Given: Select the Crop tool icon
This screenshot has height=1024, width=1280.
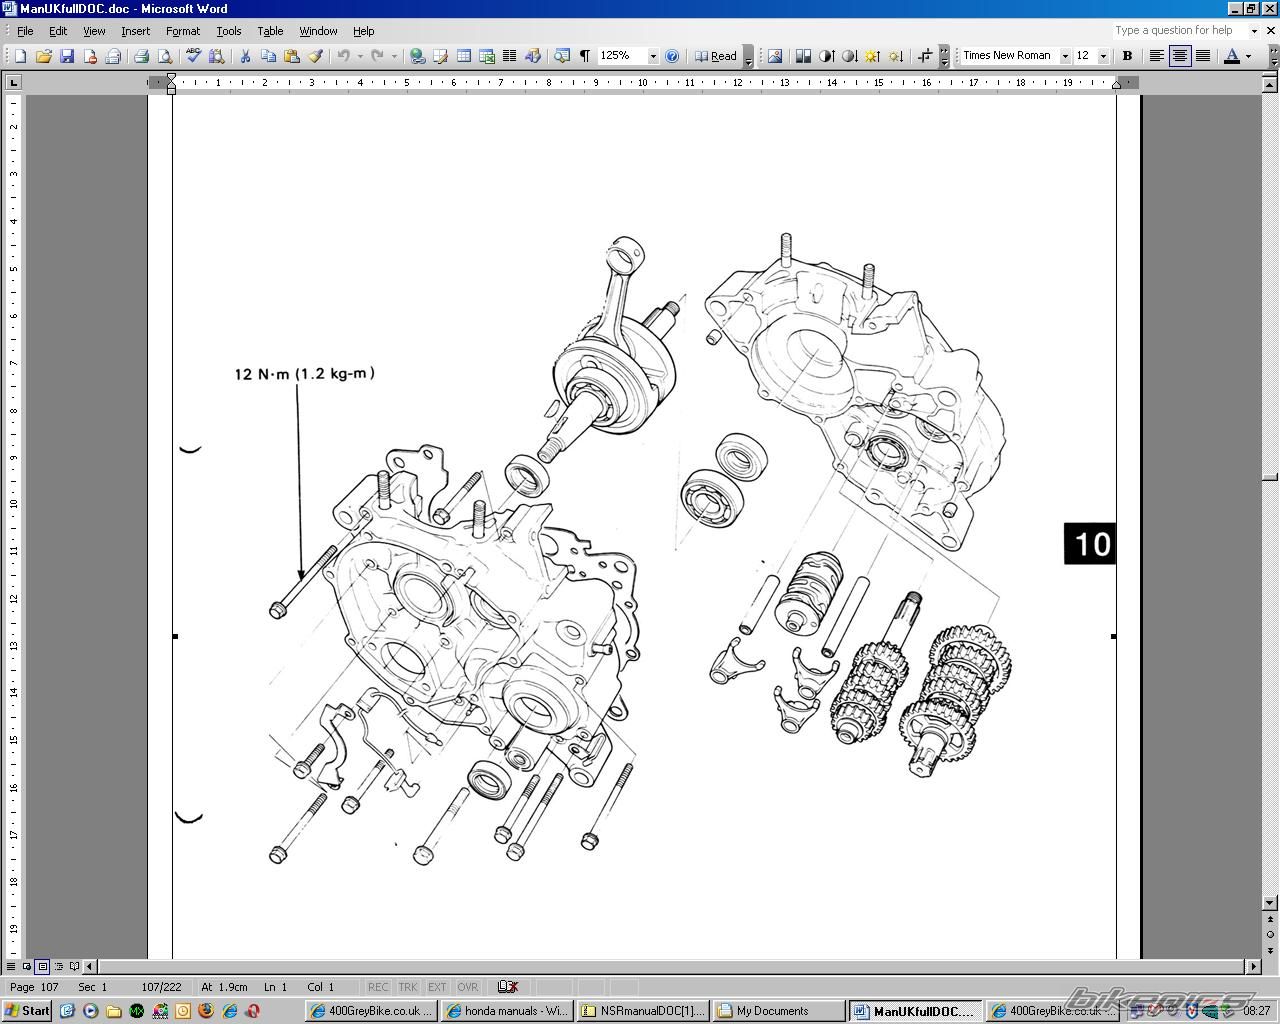Looking at the screenshot, I should tap(925, 56).
